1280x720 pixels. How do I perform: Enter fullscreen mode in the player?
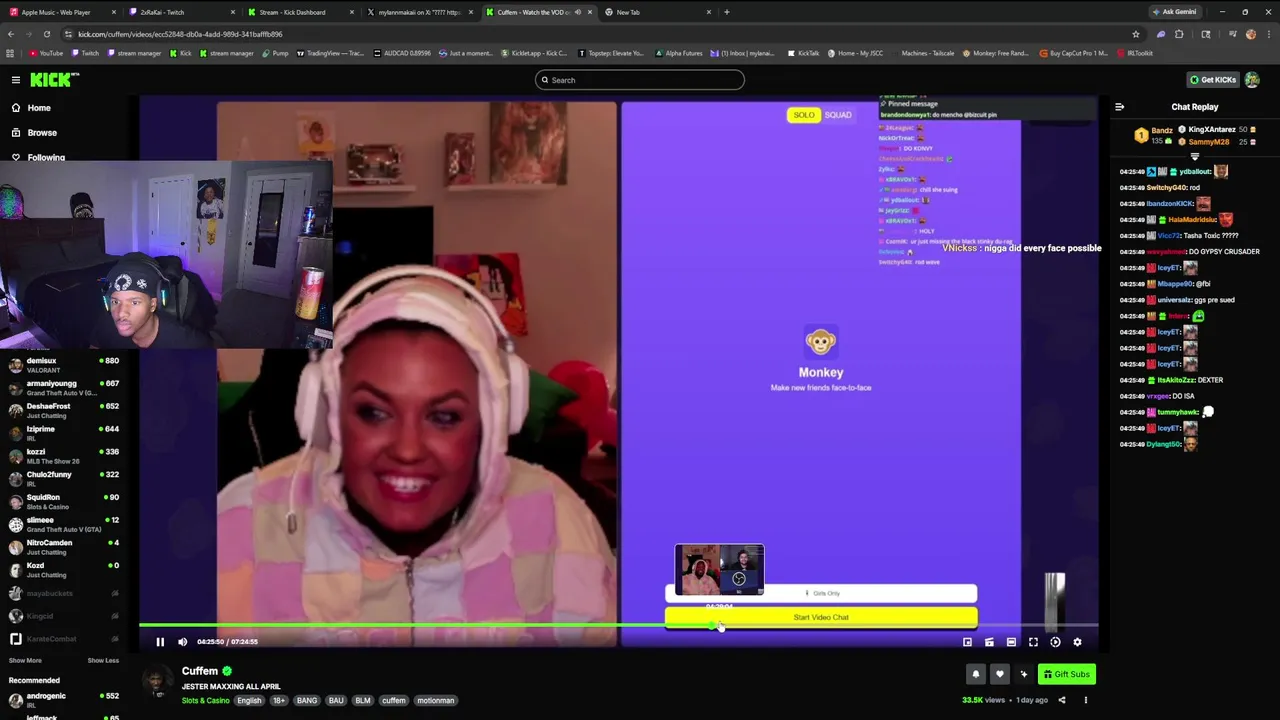[1033, 642]
